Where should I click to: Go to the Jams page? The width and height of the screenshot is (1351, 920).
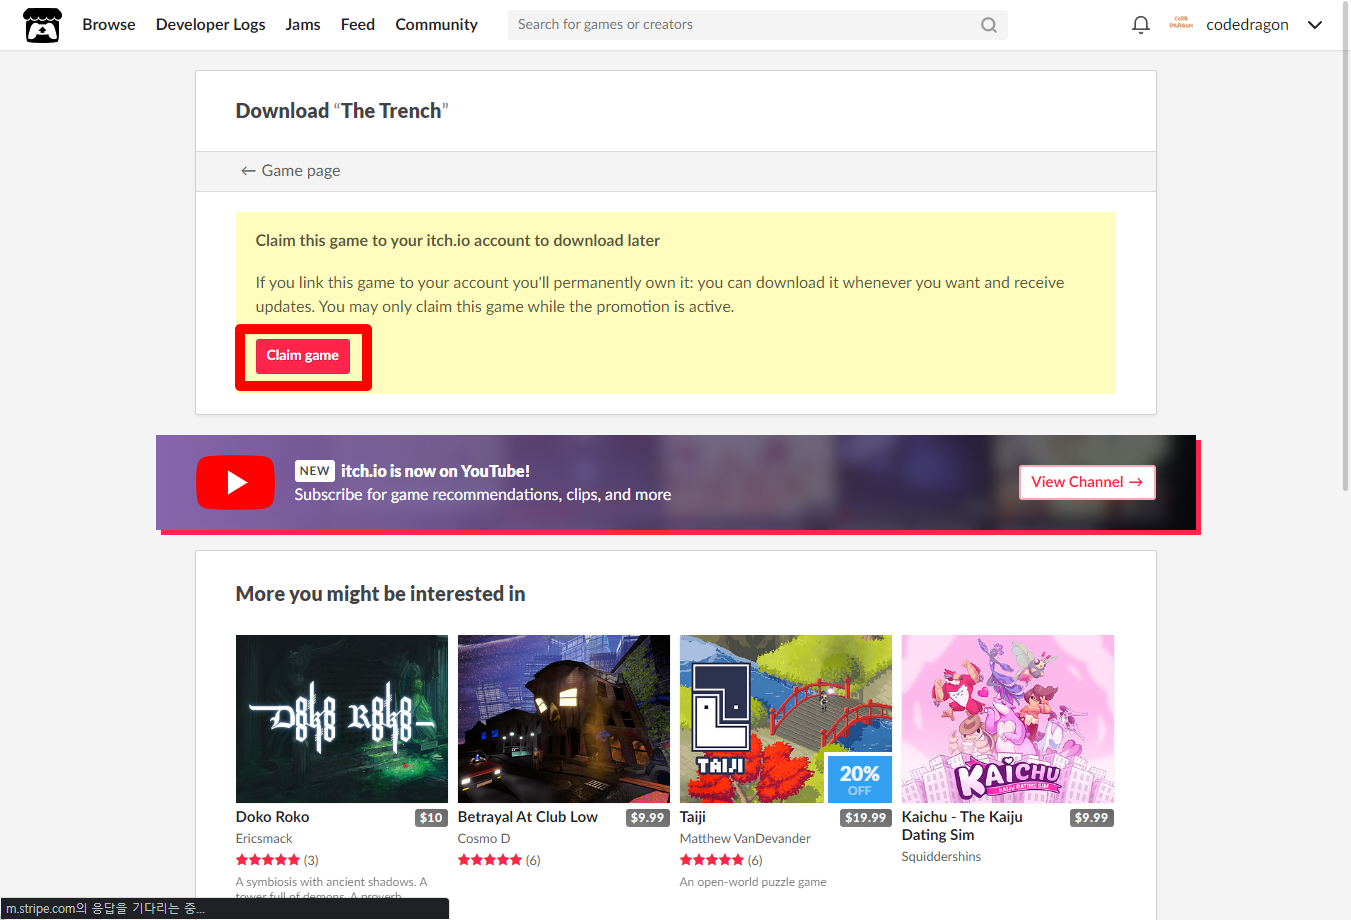tap(303, 25)
